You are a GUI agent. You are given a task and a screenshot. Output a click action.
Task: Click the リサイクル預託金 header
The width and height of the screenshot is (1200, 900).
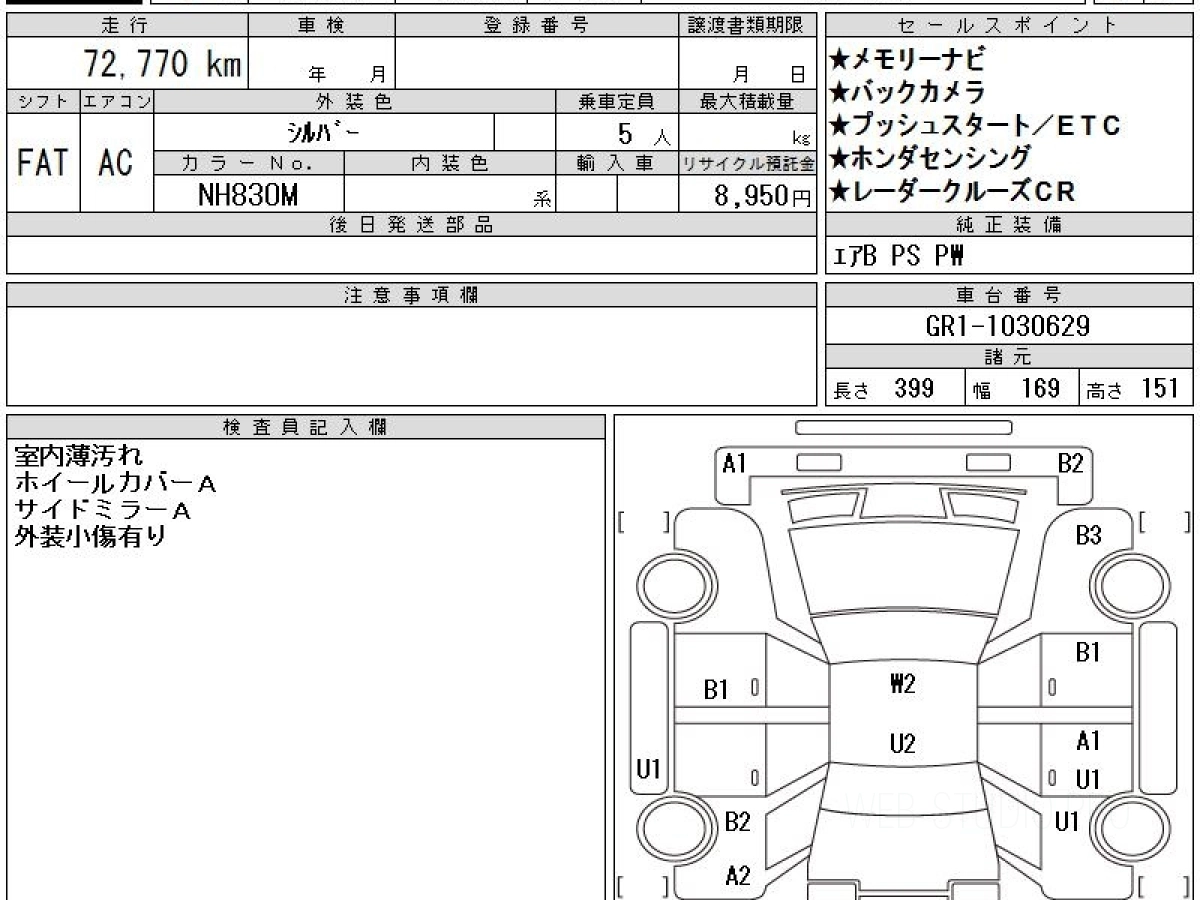pyautogui.click(x=747, y=163)
